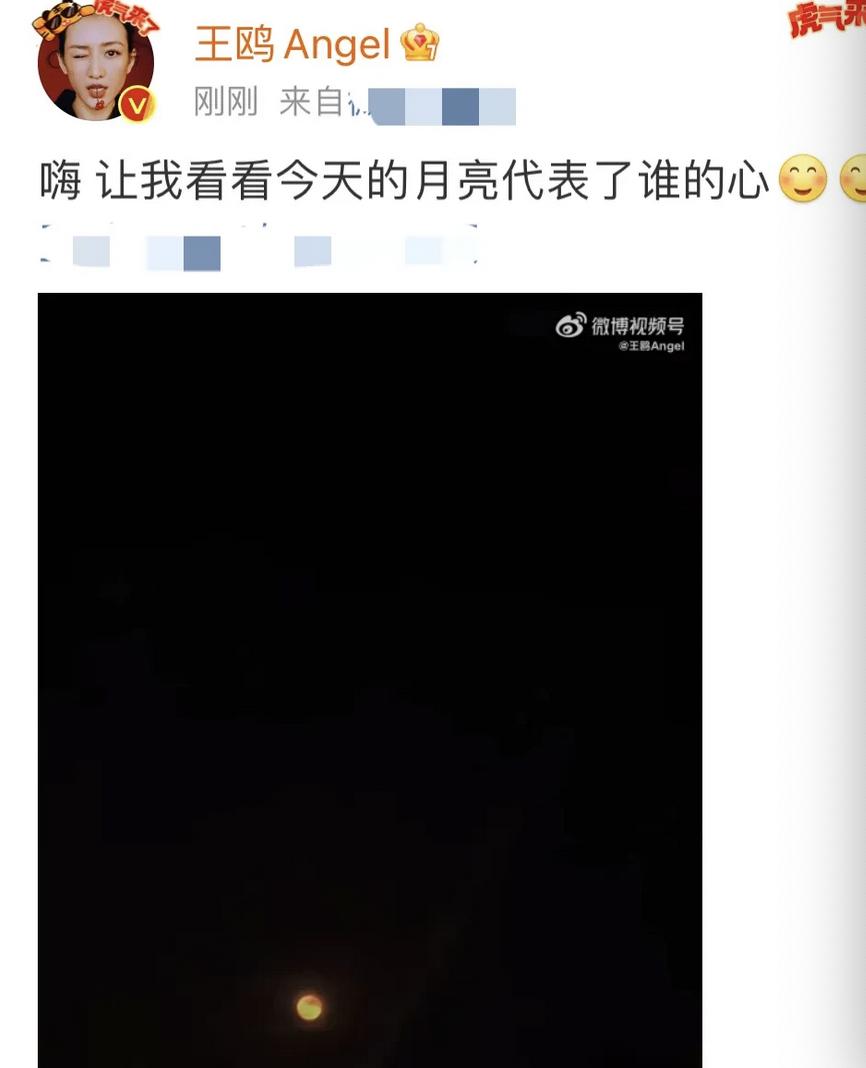
Task: Click the @王鸥Angel watermark on the video
Action: point(651,346)
